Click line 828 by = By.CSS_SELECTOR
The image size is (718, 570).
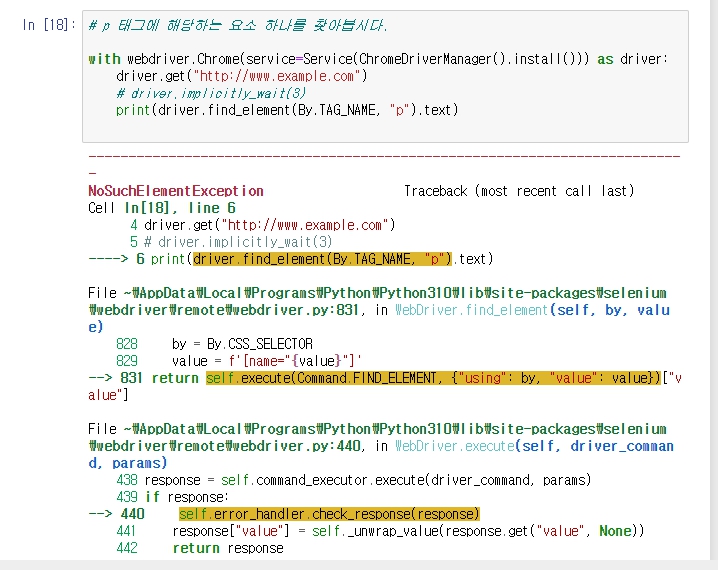pyautogui.click(x=214, y=344)
